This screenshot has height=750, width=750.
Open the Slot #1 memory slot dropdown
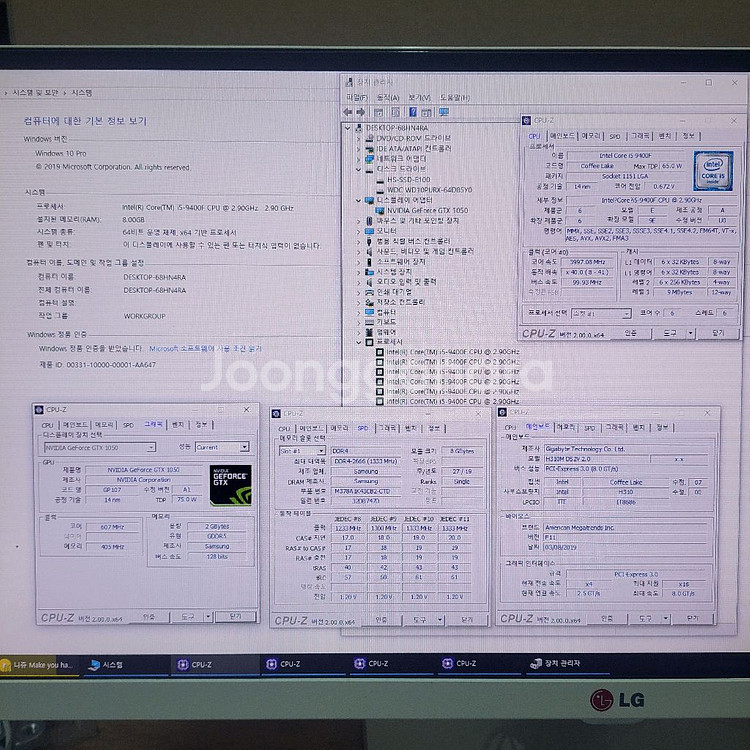pos(302,451)
